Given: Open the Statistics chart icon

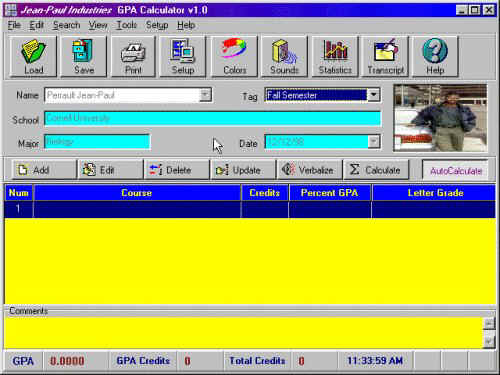Looking at the screenshot, I should [x=335, y=56].
